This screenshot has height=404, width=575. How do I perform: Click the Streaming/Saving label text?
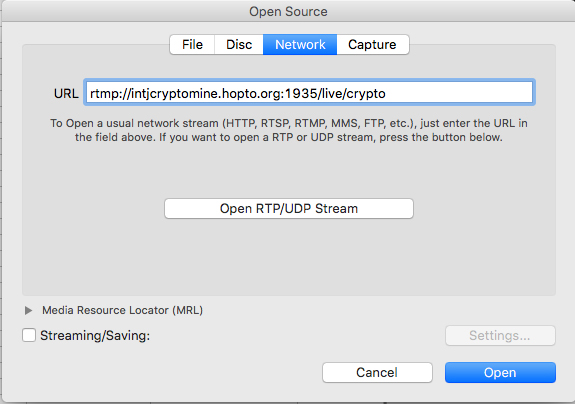click(x=95, y=335)
